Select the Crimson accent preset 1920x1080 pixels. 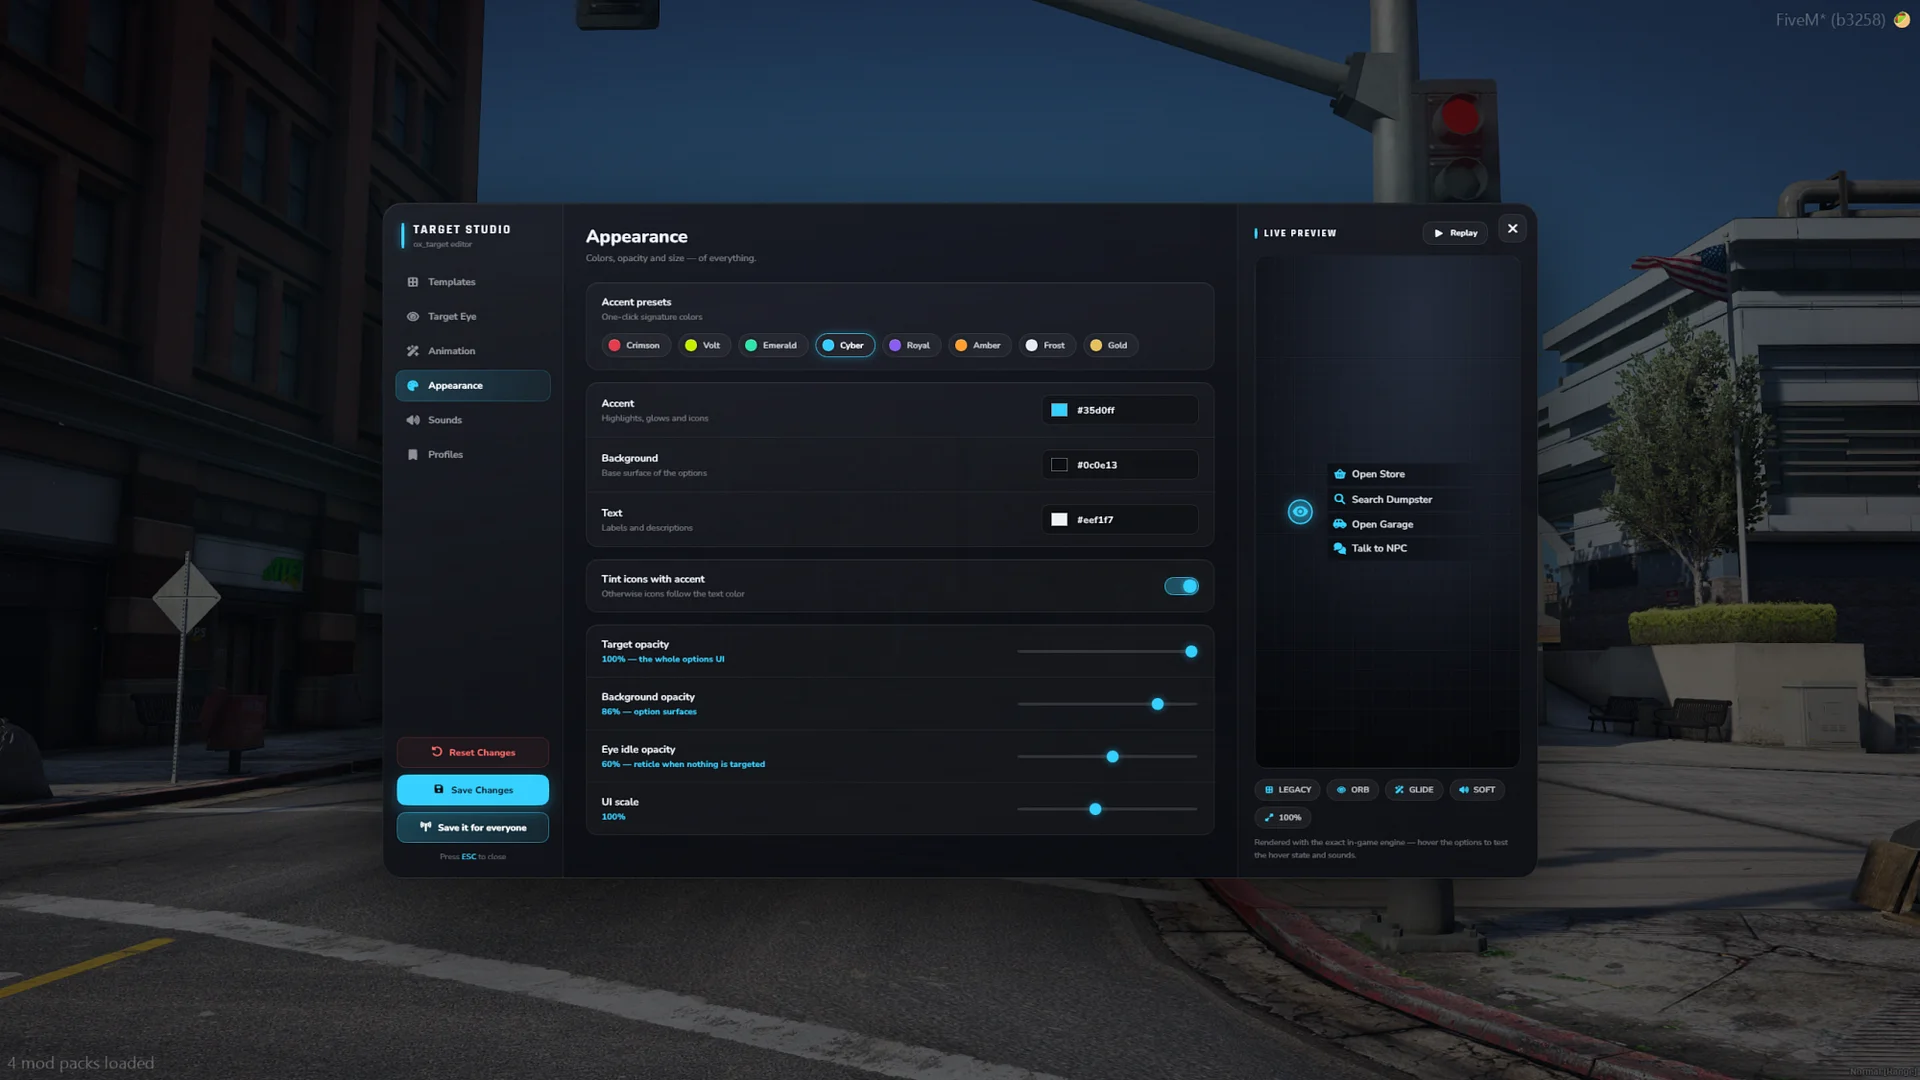634,345
